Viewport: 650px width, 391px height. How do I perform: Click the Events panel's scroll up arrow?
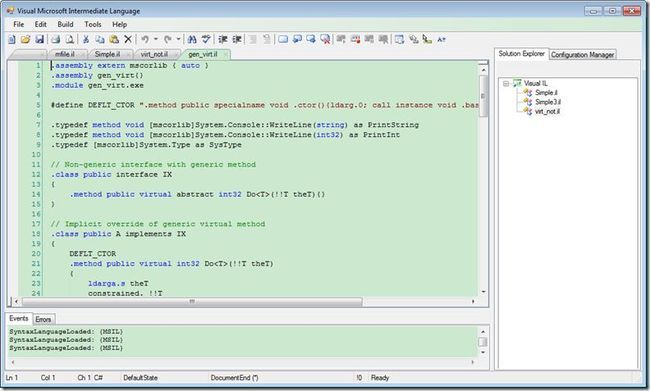coord(483,332)
